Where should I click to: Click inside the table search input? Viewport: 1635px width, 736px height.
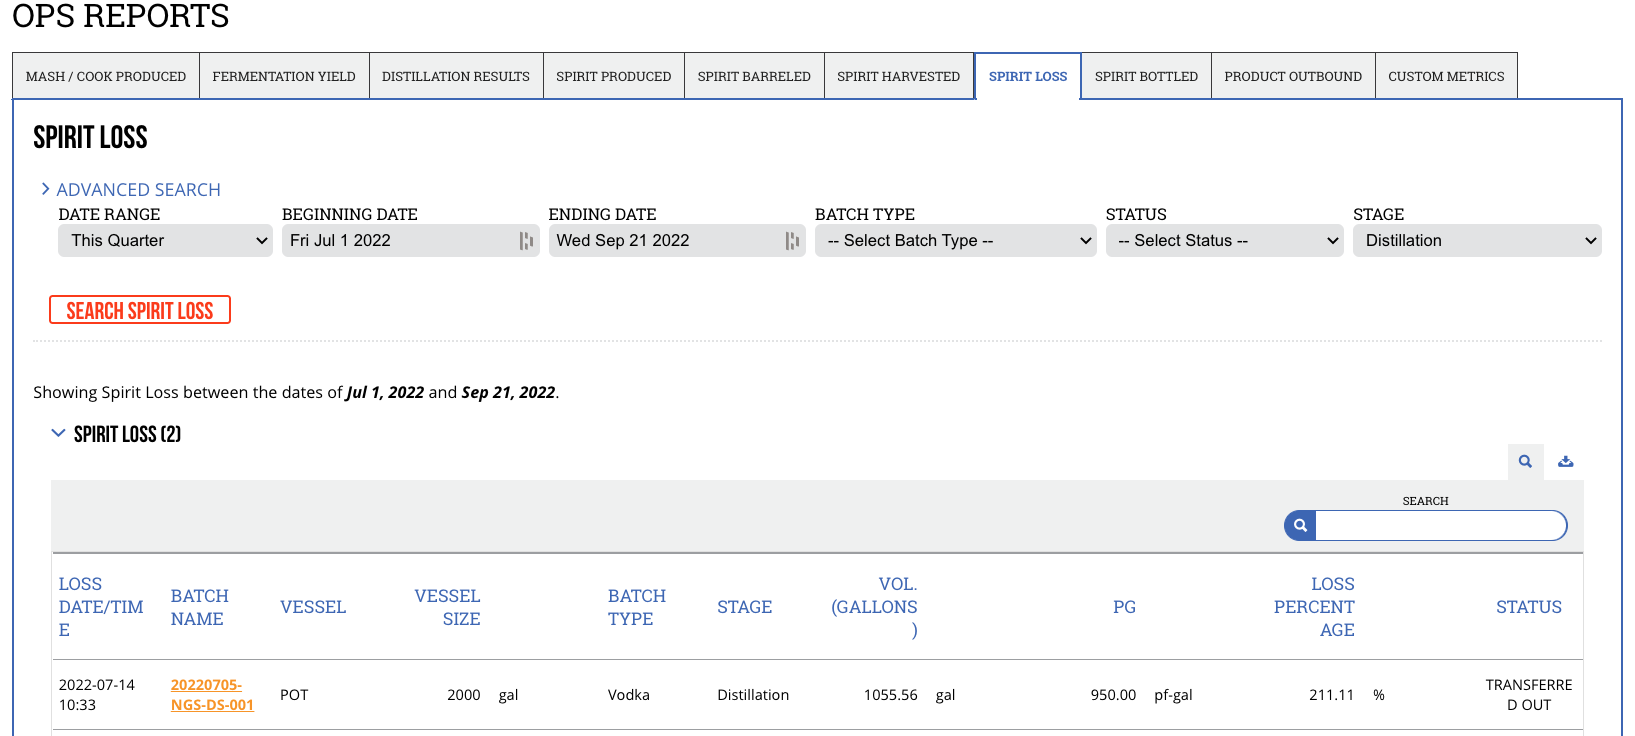(1441, 525)
